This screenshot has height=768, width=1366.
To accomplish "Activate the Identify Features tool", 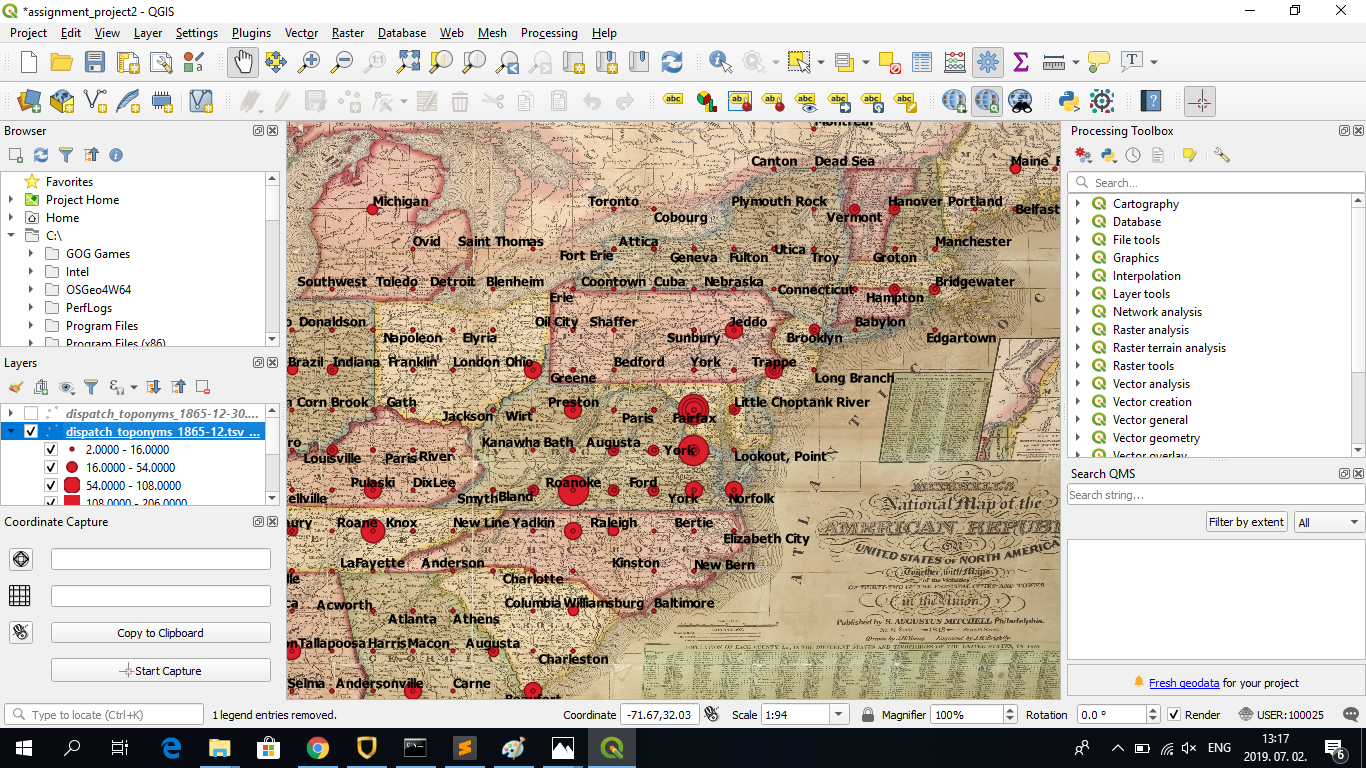I will (720, 62).
